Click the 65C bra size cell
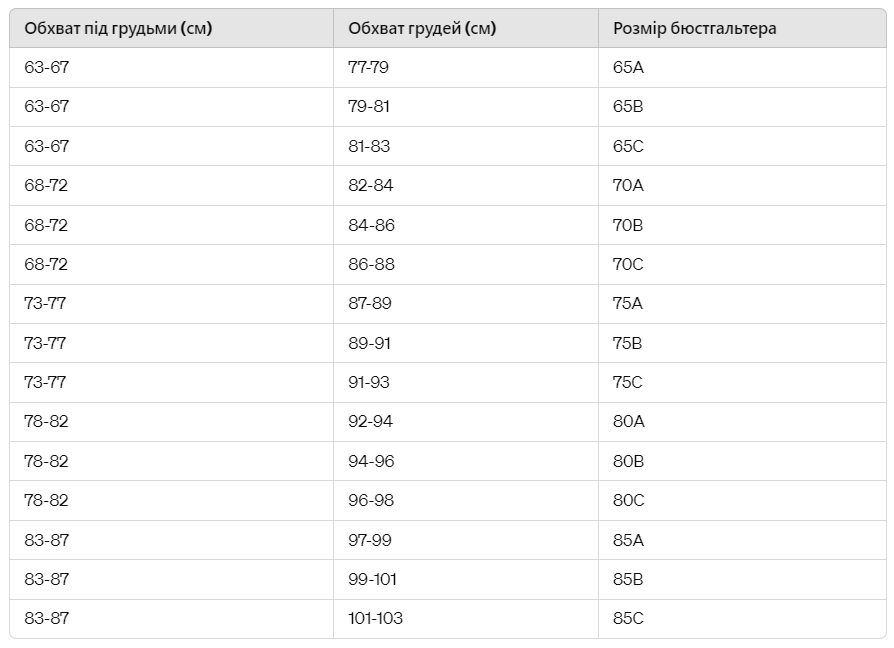 click(628, 146)
